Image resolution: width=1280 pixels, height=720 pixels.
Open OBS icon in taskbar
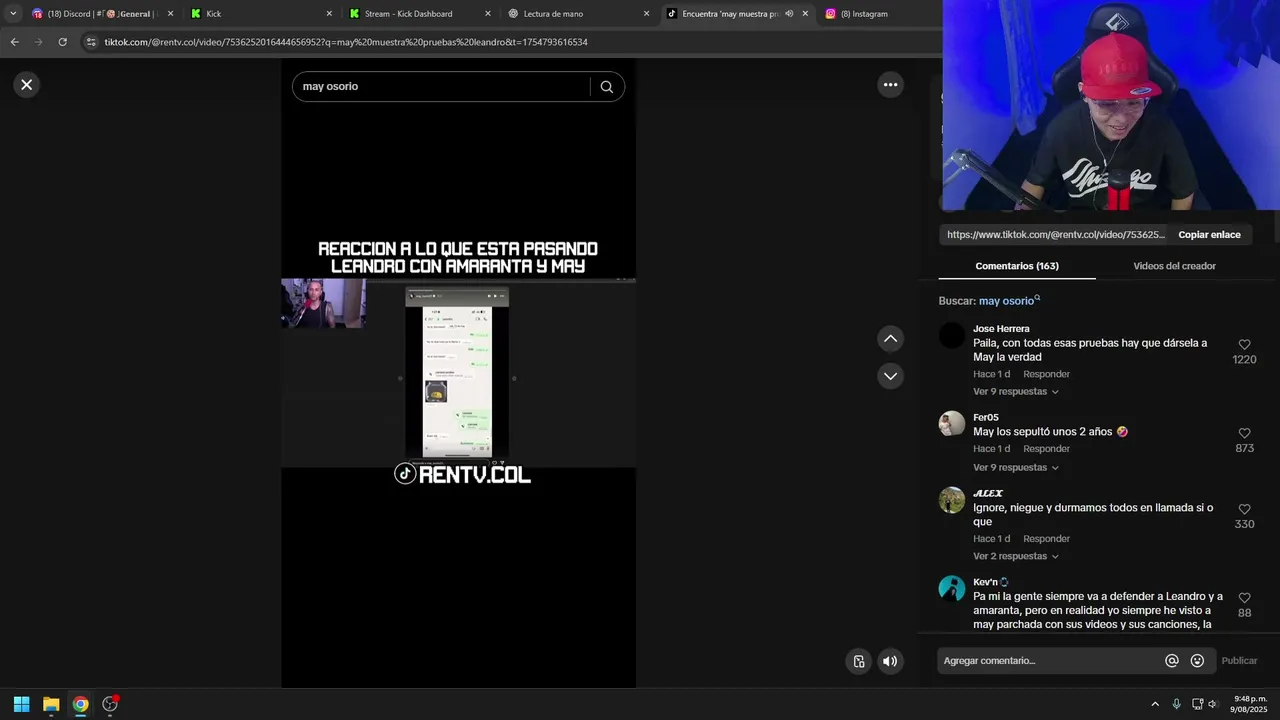pyautogui.click(x=110, y=704)
